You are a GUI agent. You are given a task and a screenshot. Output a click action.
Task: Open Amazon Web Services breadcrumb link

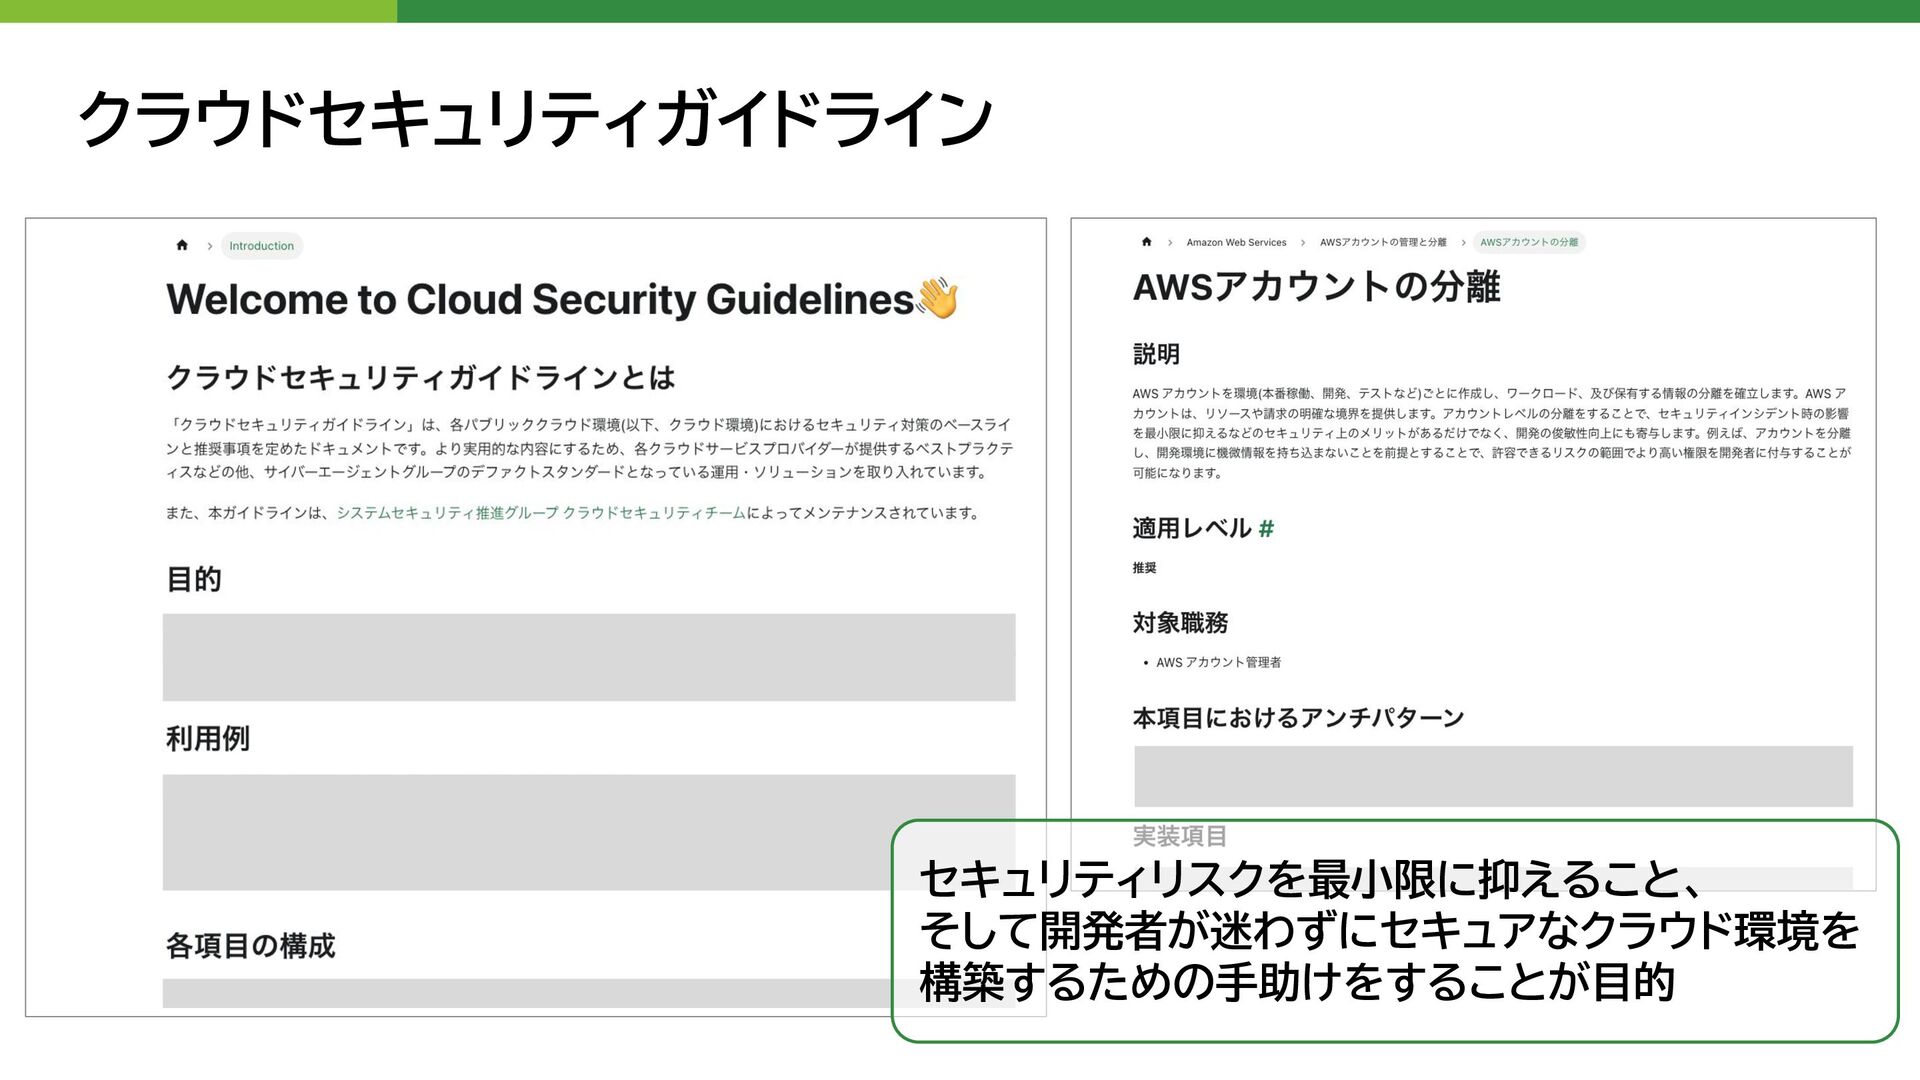(1236, 243)
